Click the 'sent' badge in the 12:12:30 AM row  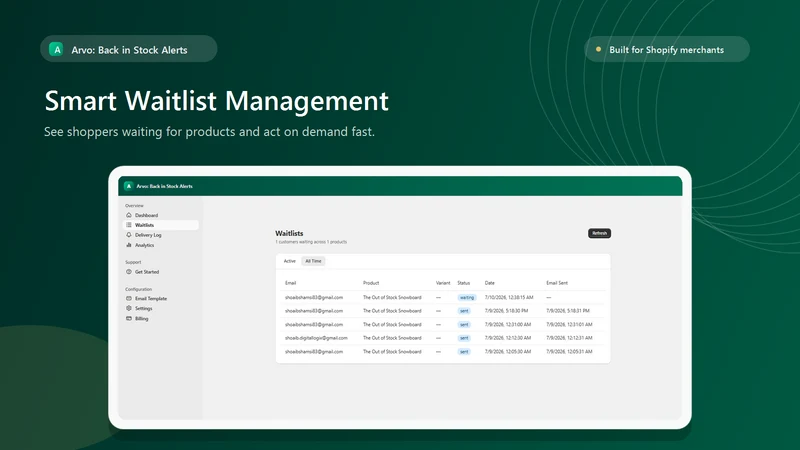coord(464,338)
